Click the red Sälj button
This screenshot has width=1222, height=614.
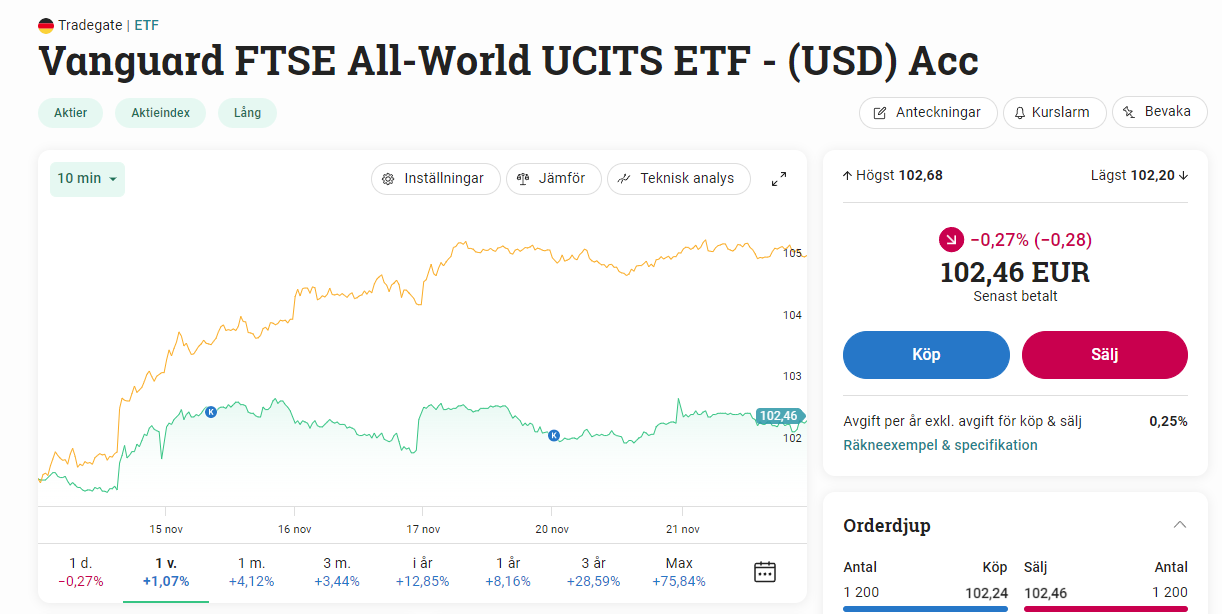point(1105,355)
